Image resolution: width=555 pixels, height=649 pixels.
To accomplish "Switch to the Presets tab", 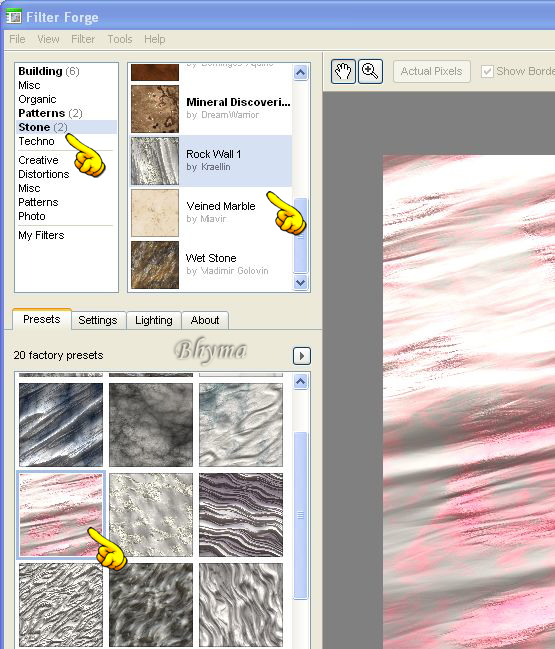I will [41, 319].
